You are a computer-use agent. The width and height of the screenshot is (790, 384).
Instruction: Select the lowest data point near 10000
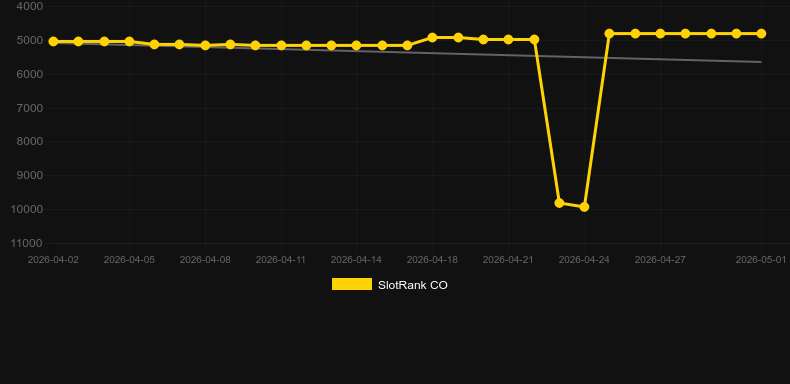point(584,207)
